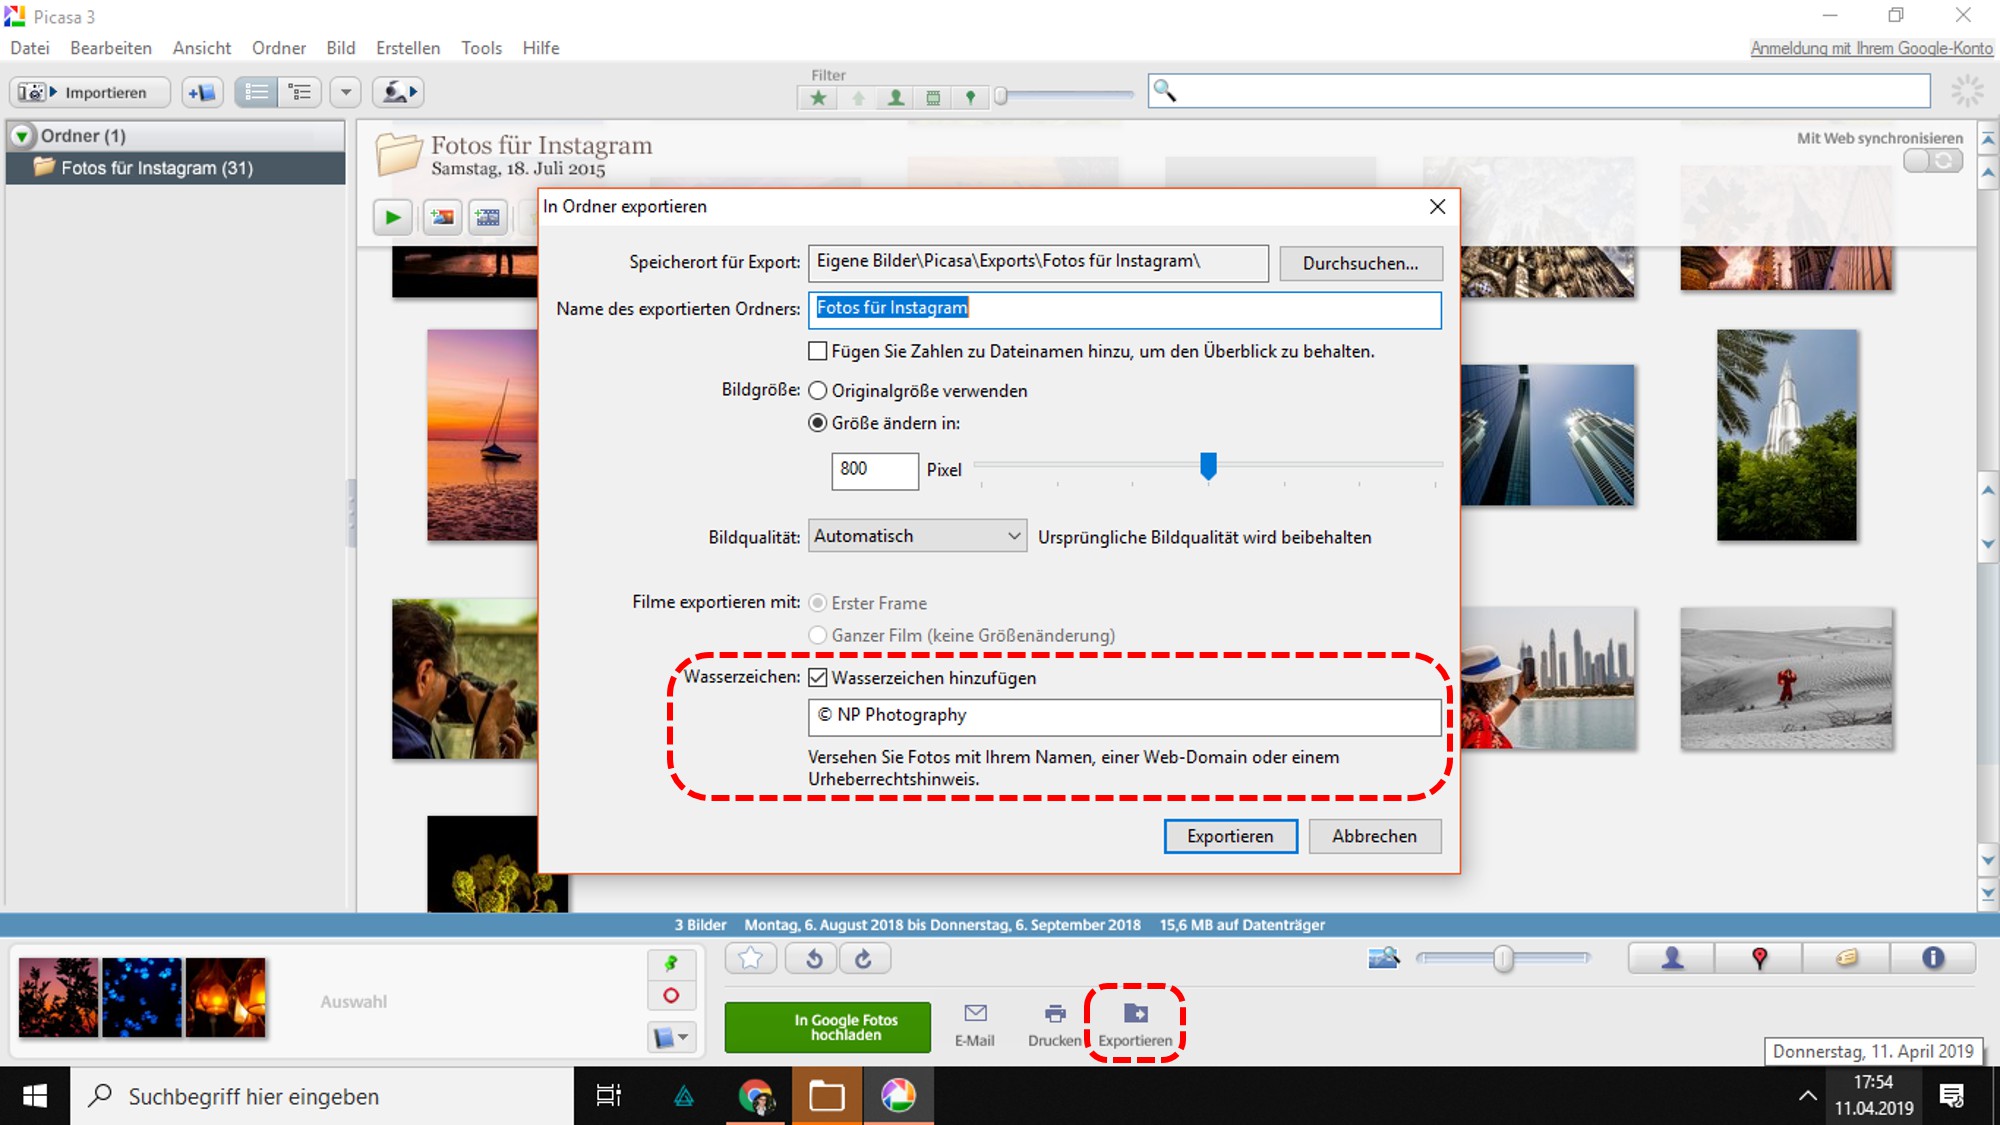The image size is (2000, 1125).
Task: Click the Drucken printer icon
Action: coord(1054,1014)
